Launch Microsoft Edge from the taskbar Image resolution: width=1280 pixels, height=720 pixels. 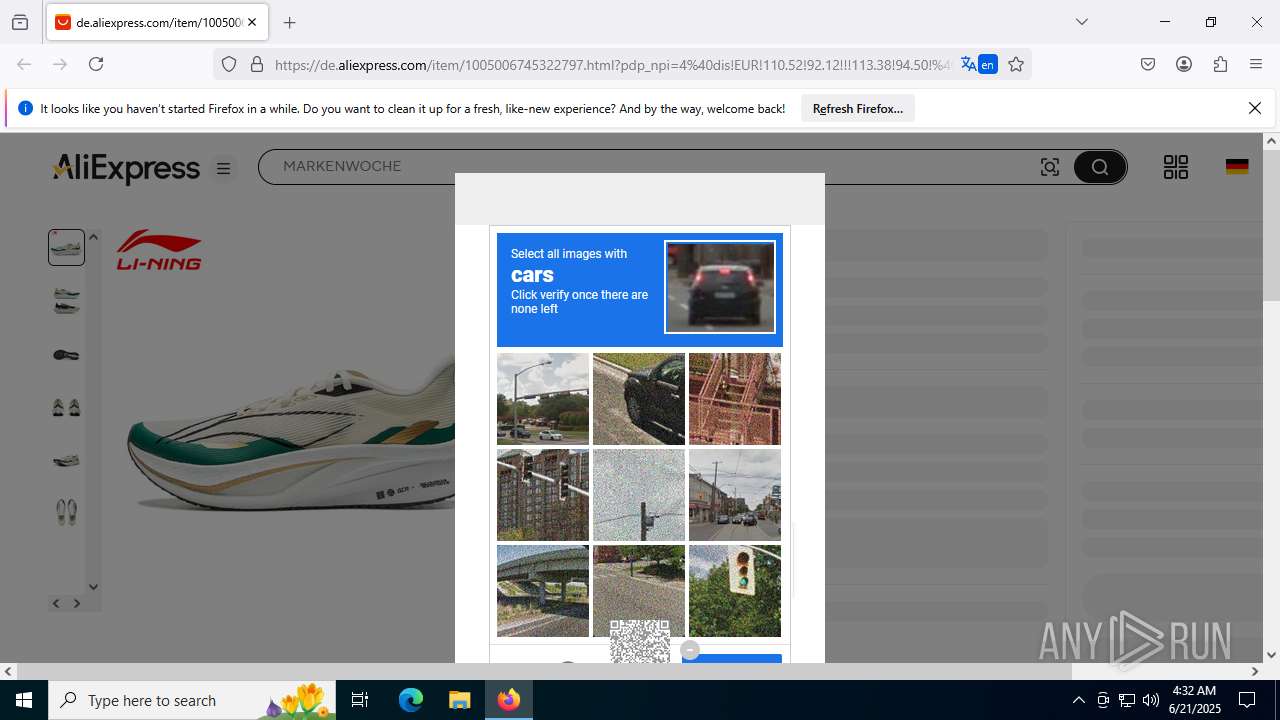pyautogui.click(x=411, y=700)
